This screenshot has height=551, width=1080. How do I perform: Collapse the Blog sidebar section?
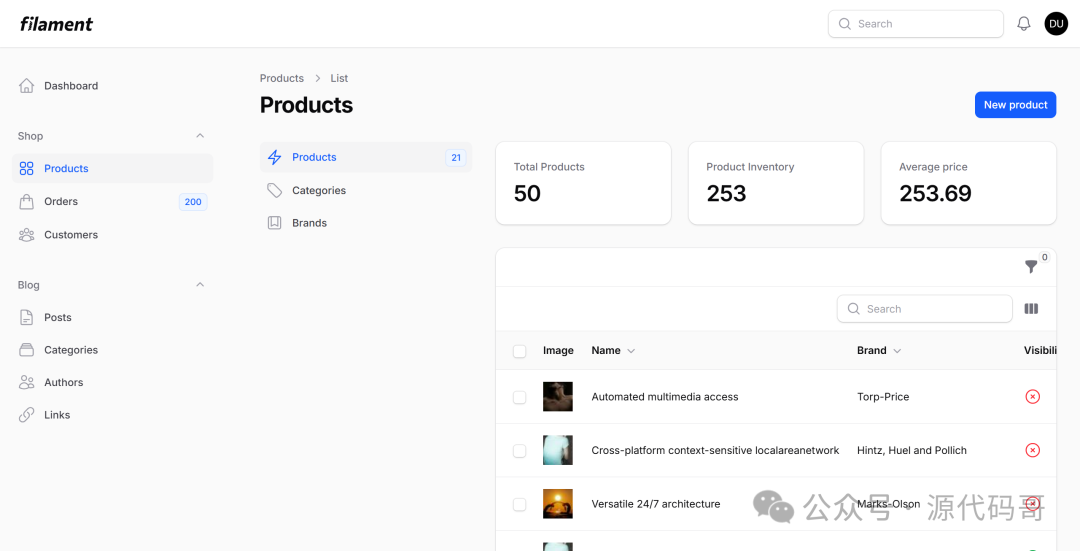click(x=200, y=285)
